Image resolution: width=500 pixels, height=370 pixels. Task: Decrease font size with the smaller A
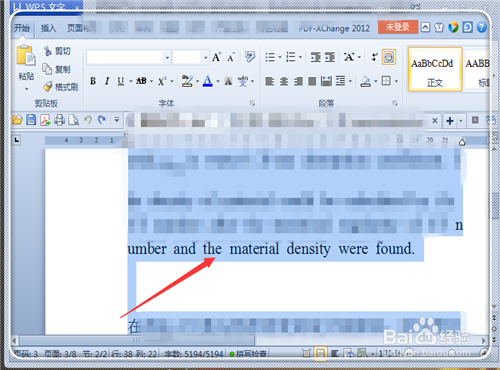[x=231, y=57]
